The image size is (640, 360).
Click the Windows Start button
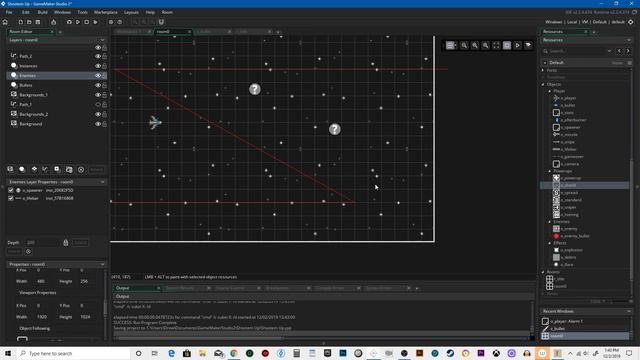tap(8, 353)
